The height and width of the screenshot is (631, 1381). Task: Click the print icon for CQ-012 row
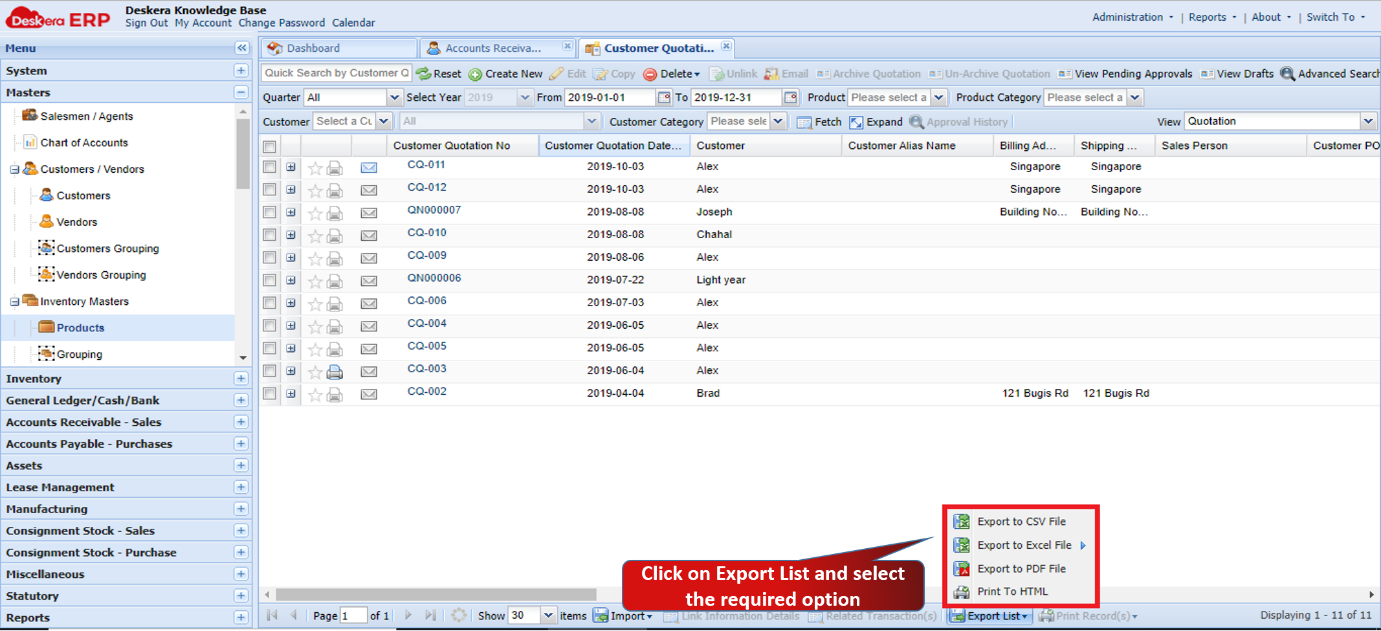pos(335,190)
